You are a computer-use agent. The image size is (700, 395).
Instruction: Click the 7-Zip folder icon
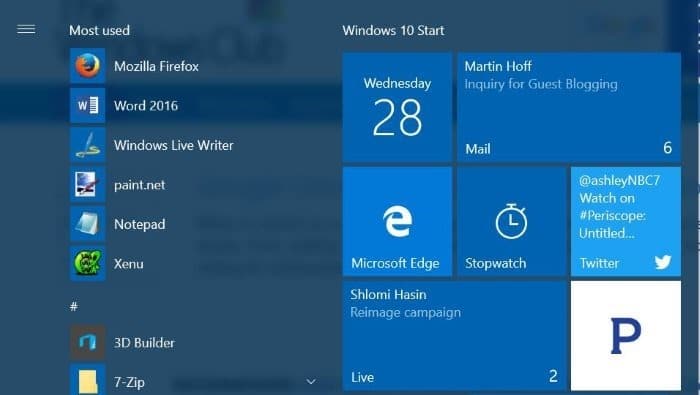pos(88,380)
